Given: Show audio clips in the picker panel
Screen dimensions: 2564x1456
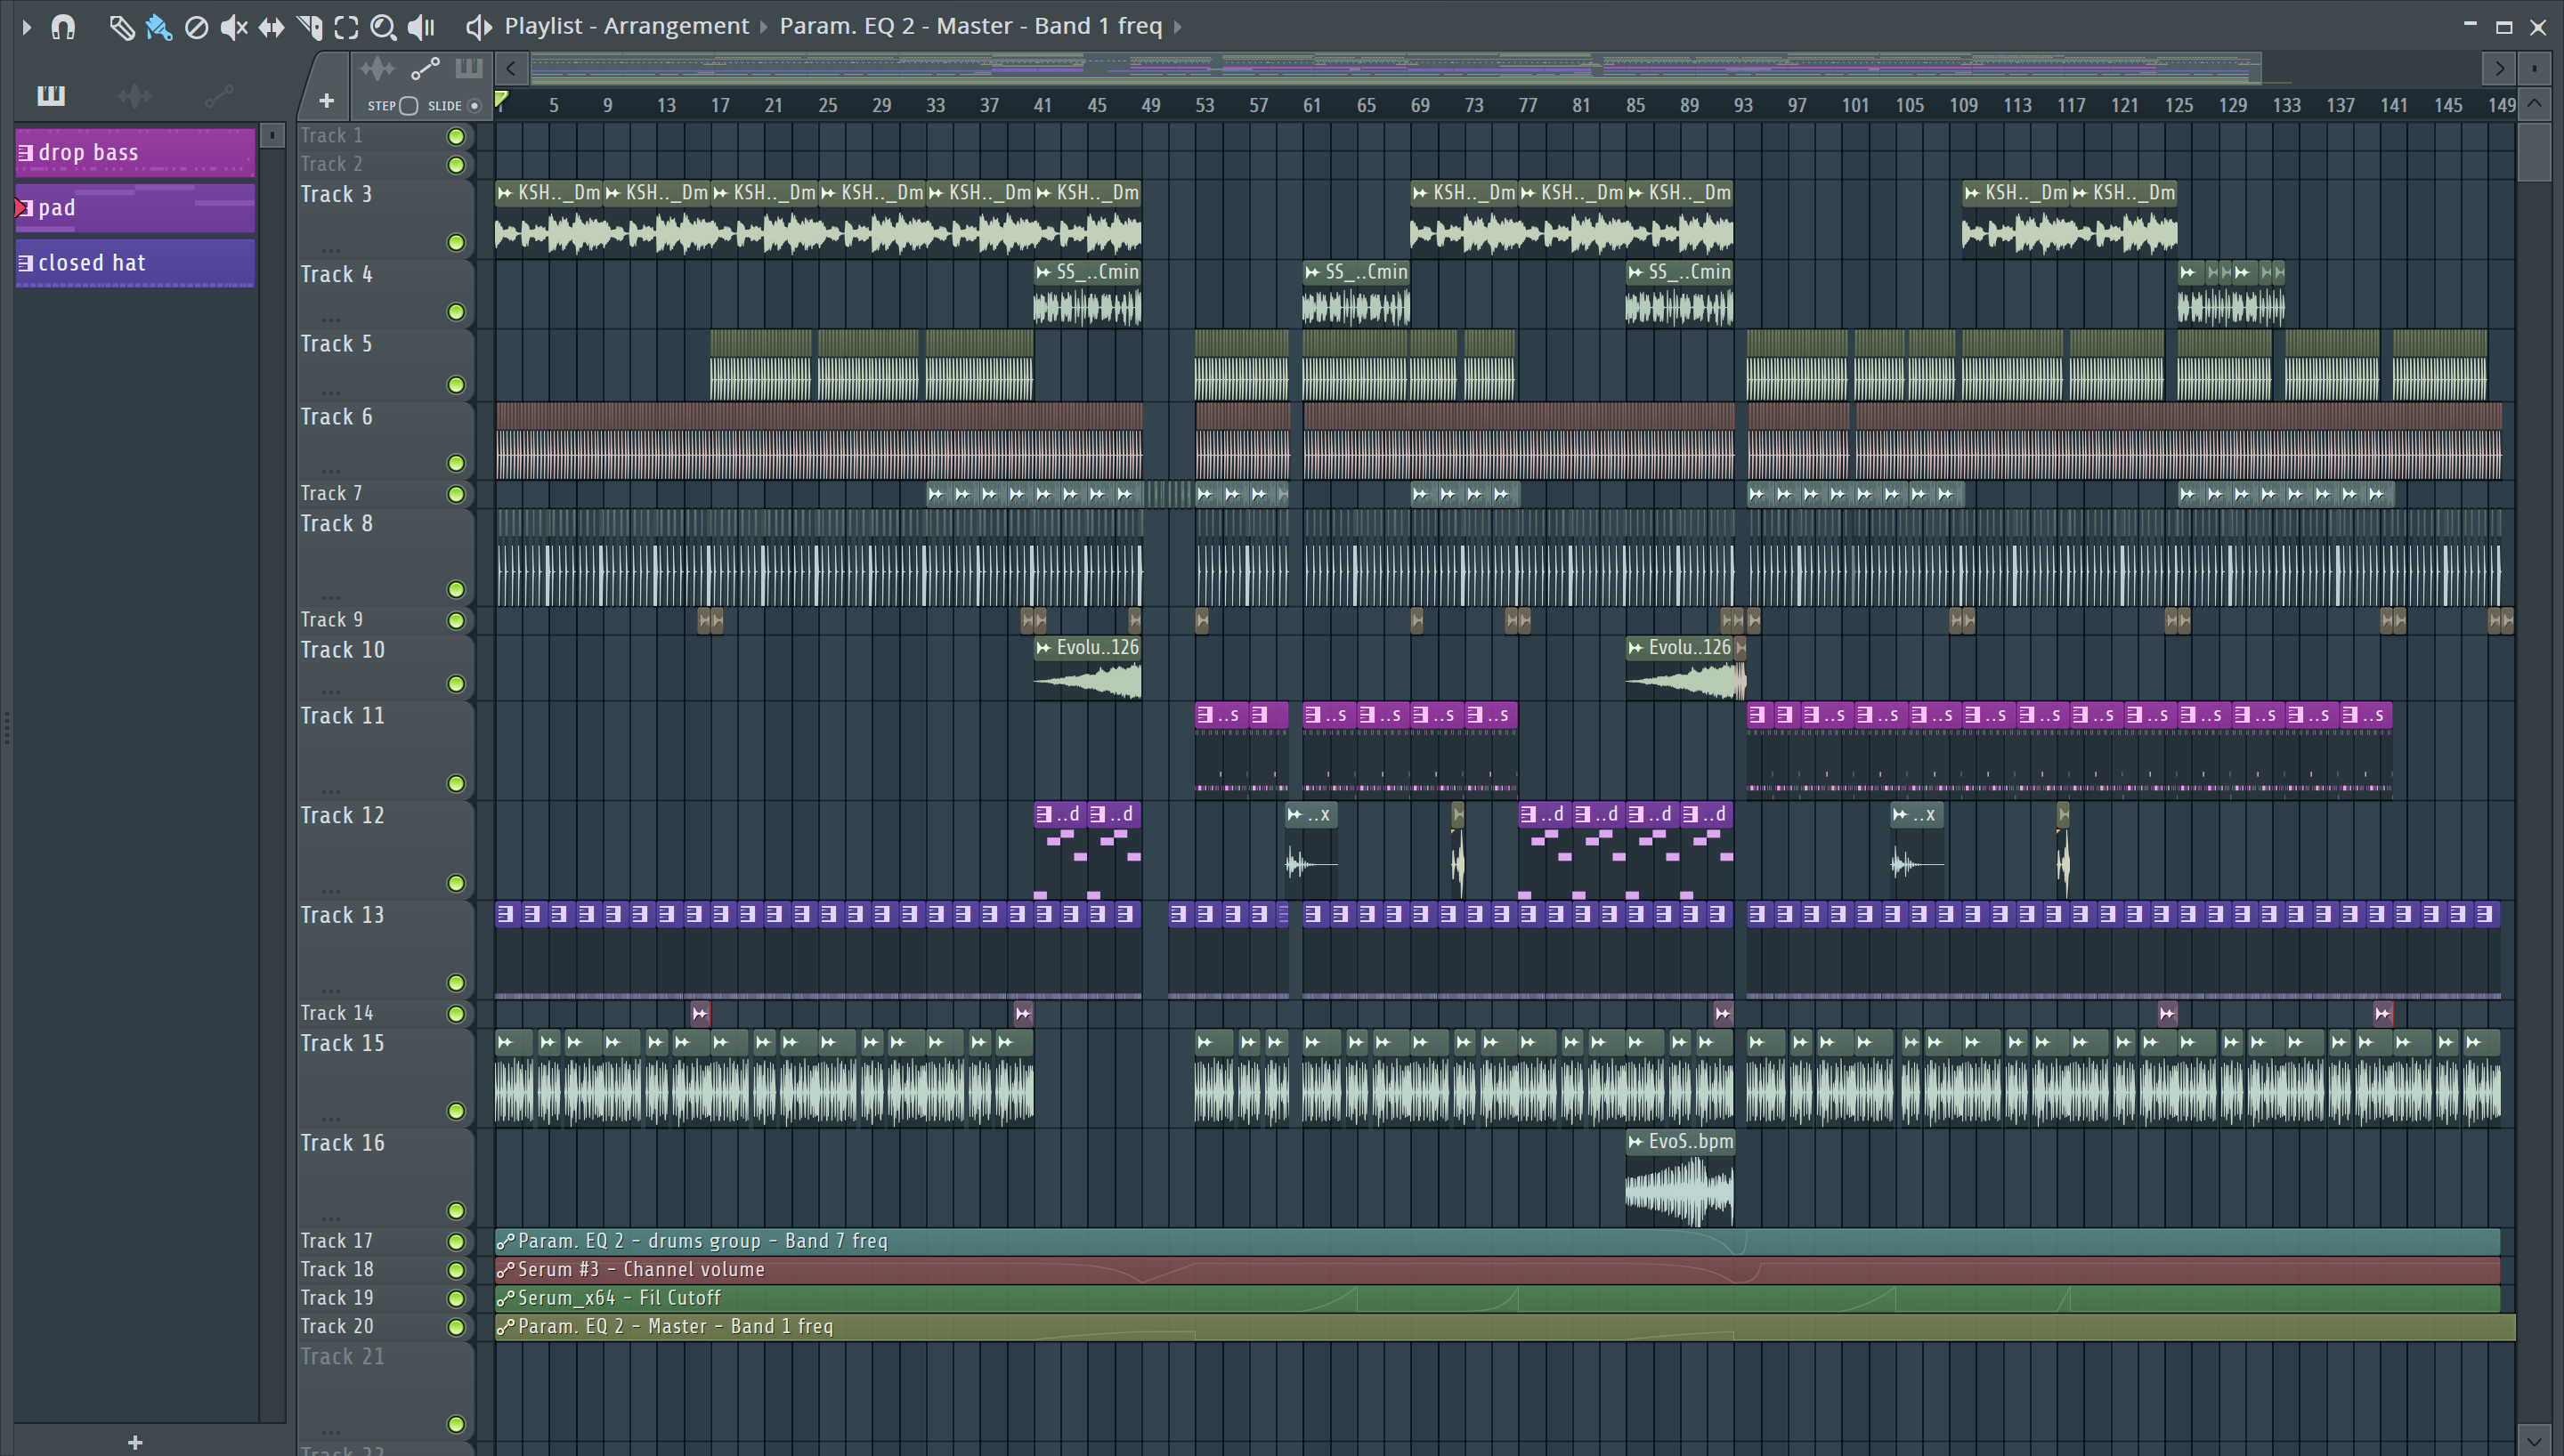Looking at the screenshot, I should 135,95.
